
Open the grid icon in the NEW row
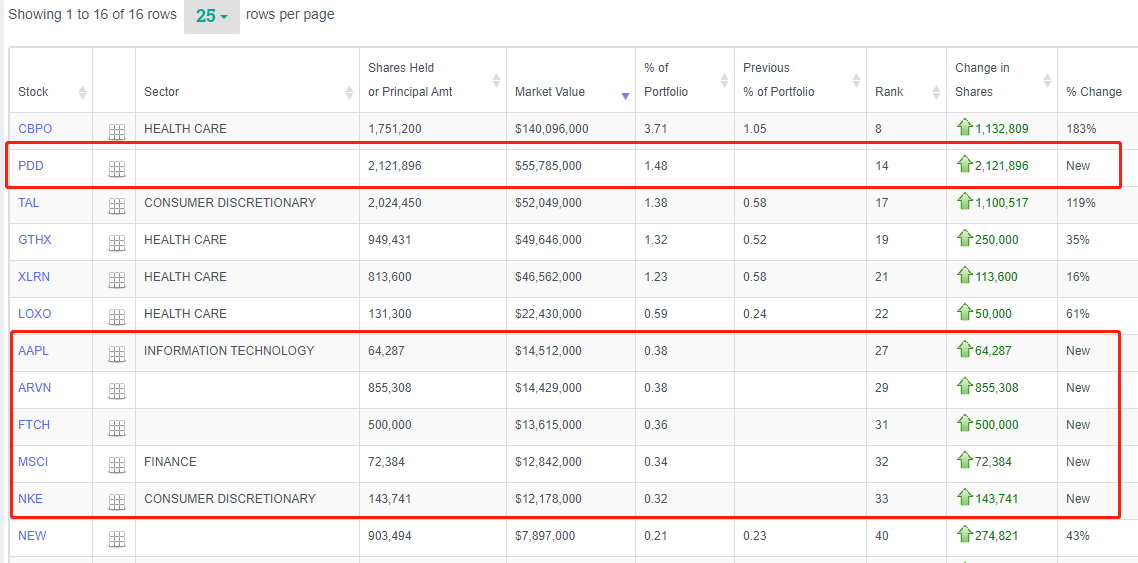tap(117, 539)
